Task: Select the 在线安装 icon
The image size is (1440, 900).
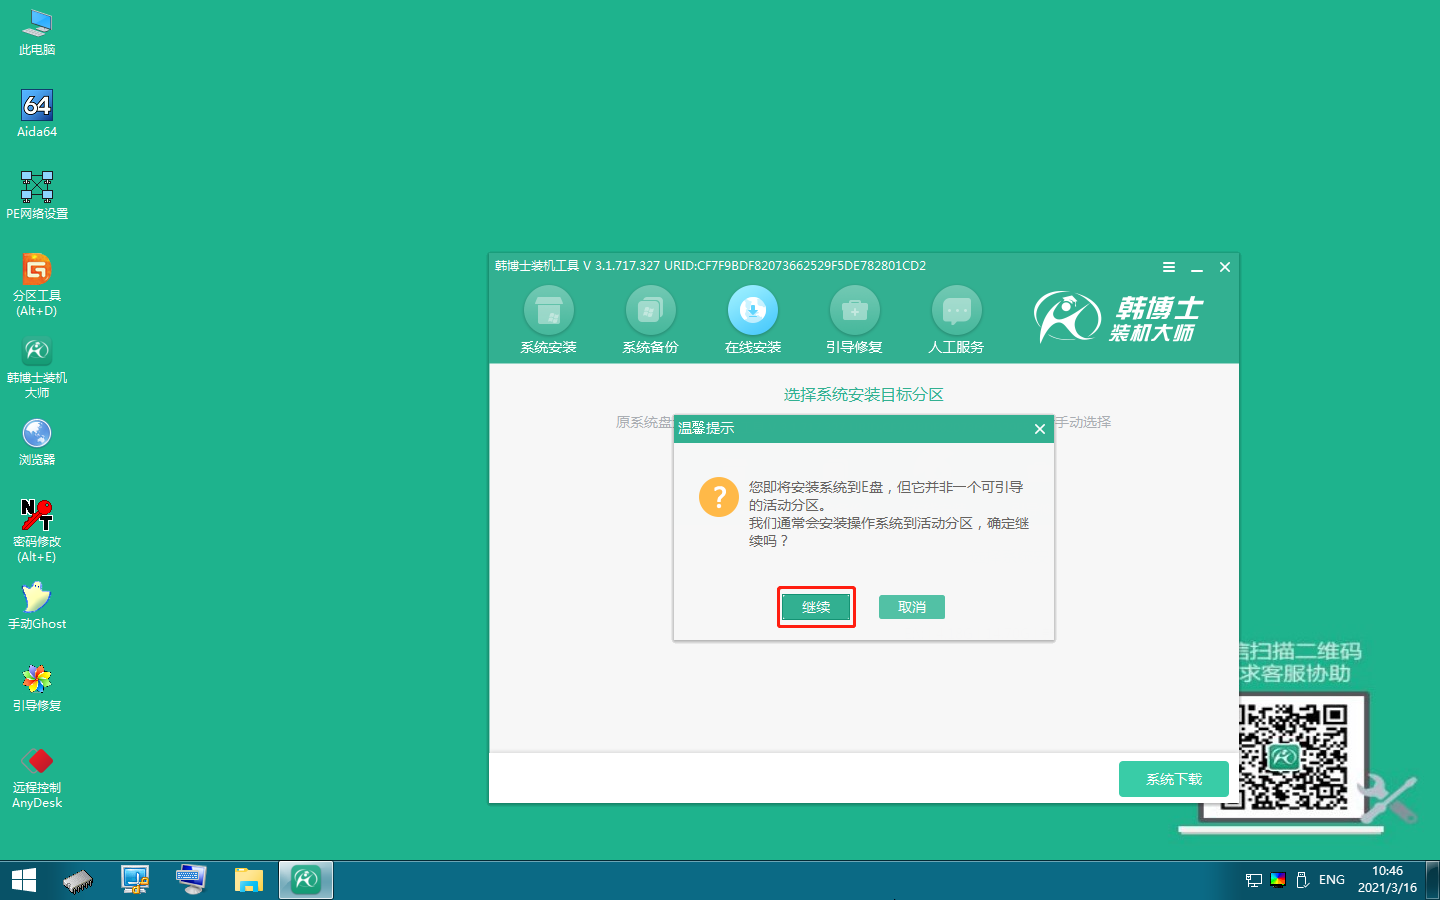Action: click(x=752, y=312)
